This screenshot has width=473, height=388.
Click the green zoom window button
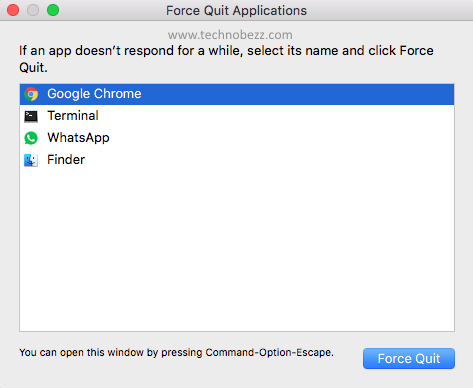point(53,10)
